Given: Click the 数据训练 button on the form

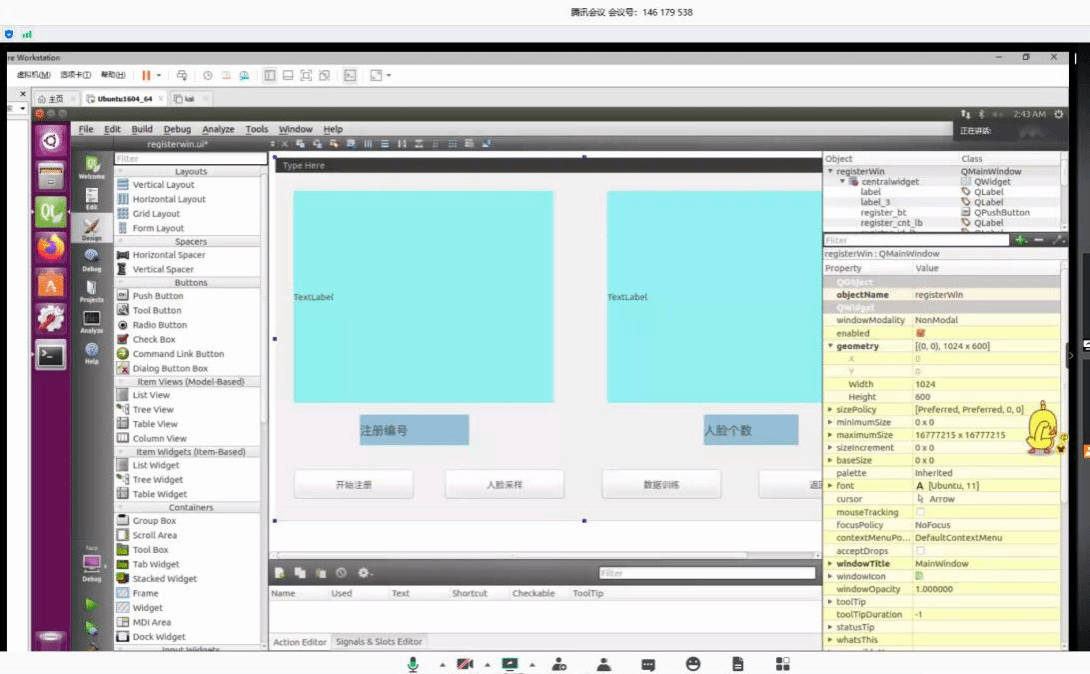Looking at the screenshot, I should [x=661, y=485].
